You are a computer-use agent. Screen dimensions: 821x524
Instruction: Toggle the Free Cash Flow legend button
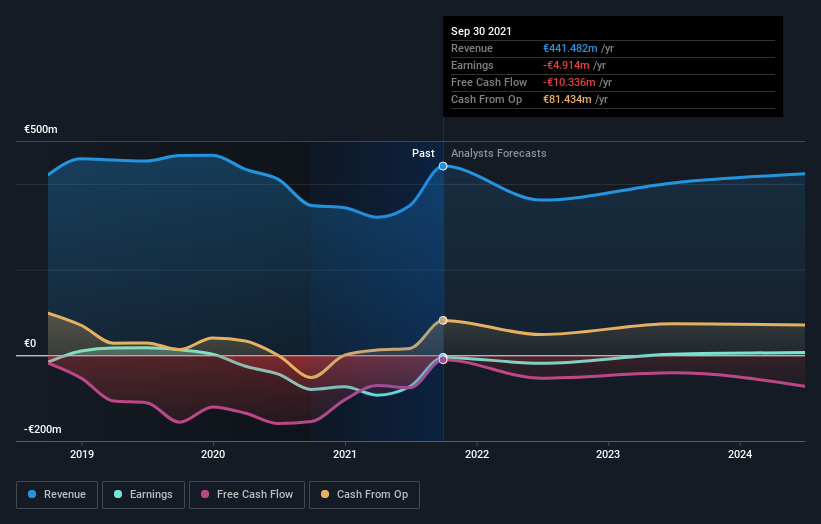pyautogui.click(x=247, y=495)
